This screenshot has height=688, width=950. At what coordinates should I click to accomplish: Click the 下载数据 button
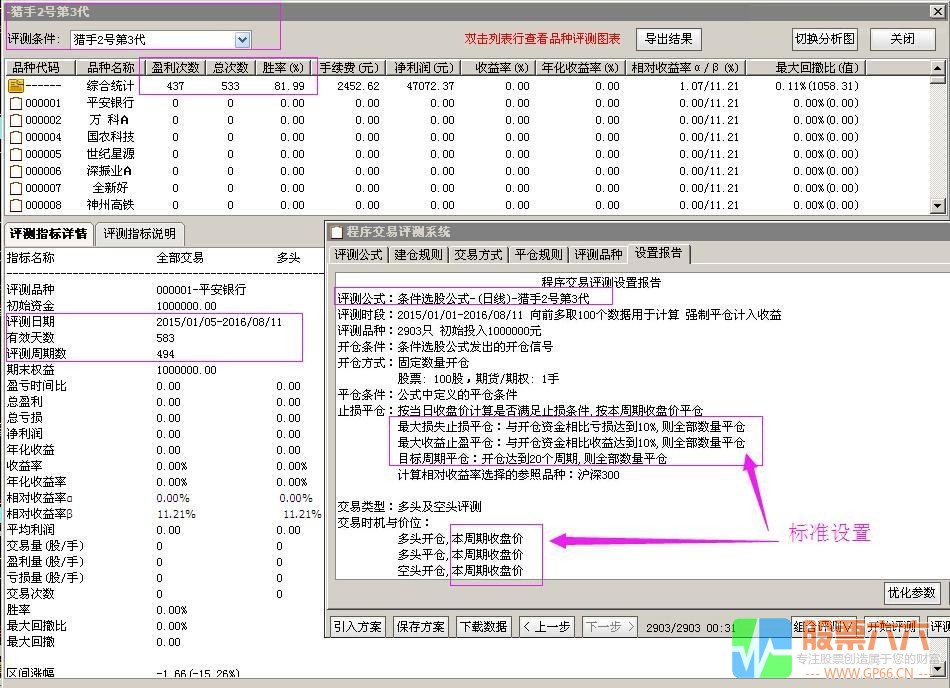click(x=483, y=627)
